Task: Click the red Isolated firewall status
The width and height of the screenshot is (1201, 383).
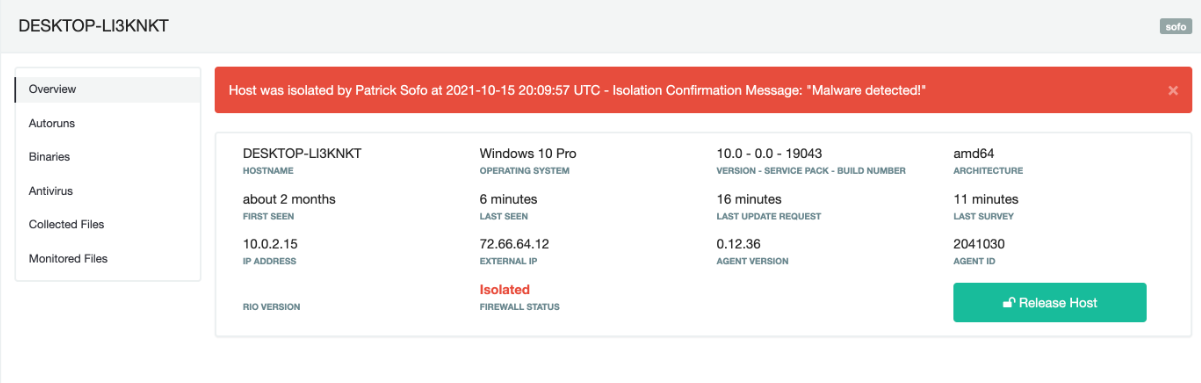Action: coord(505,290)
